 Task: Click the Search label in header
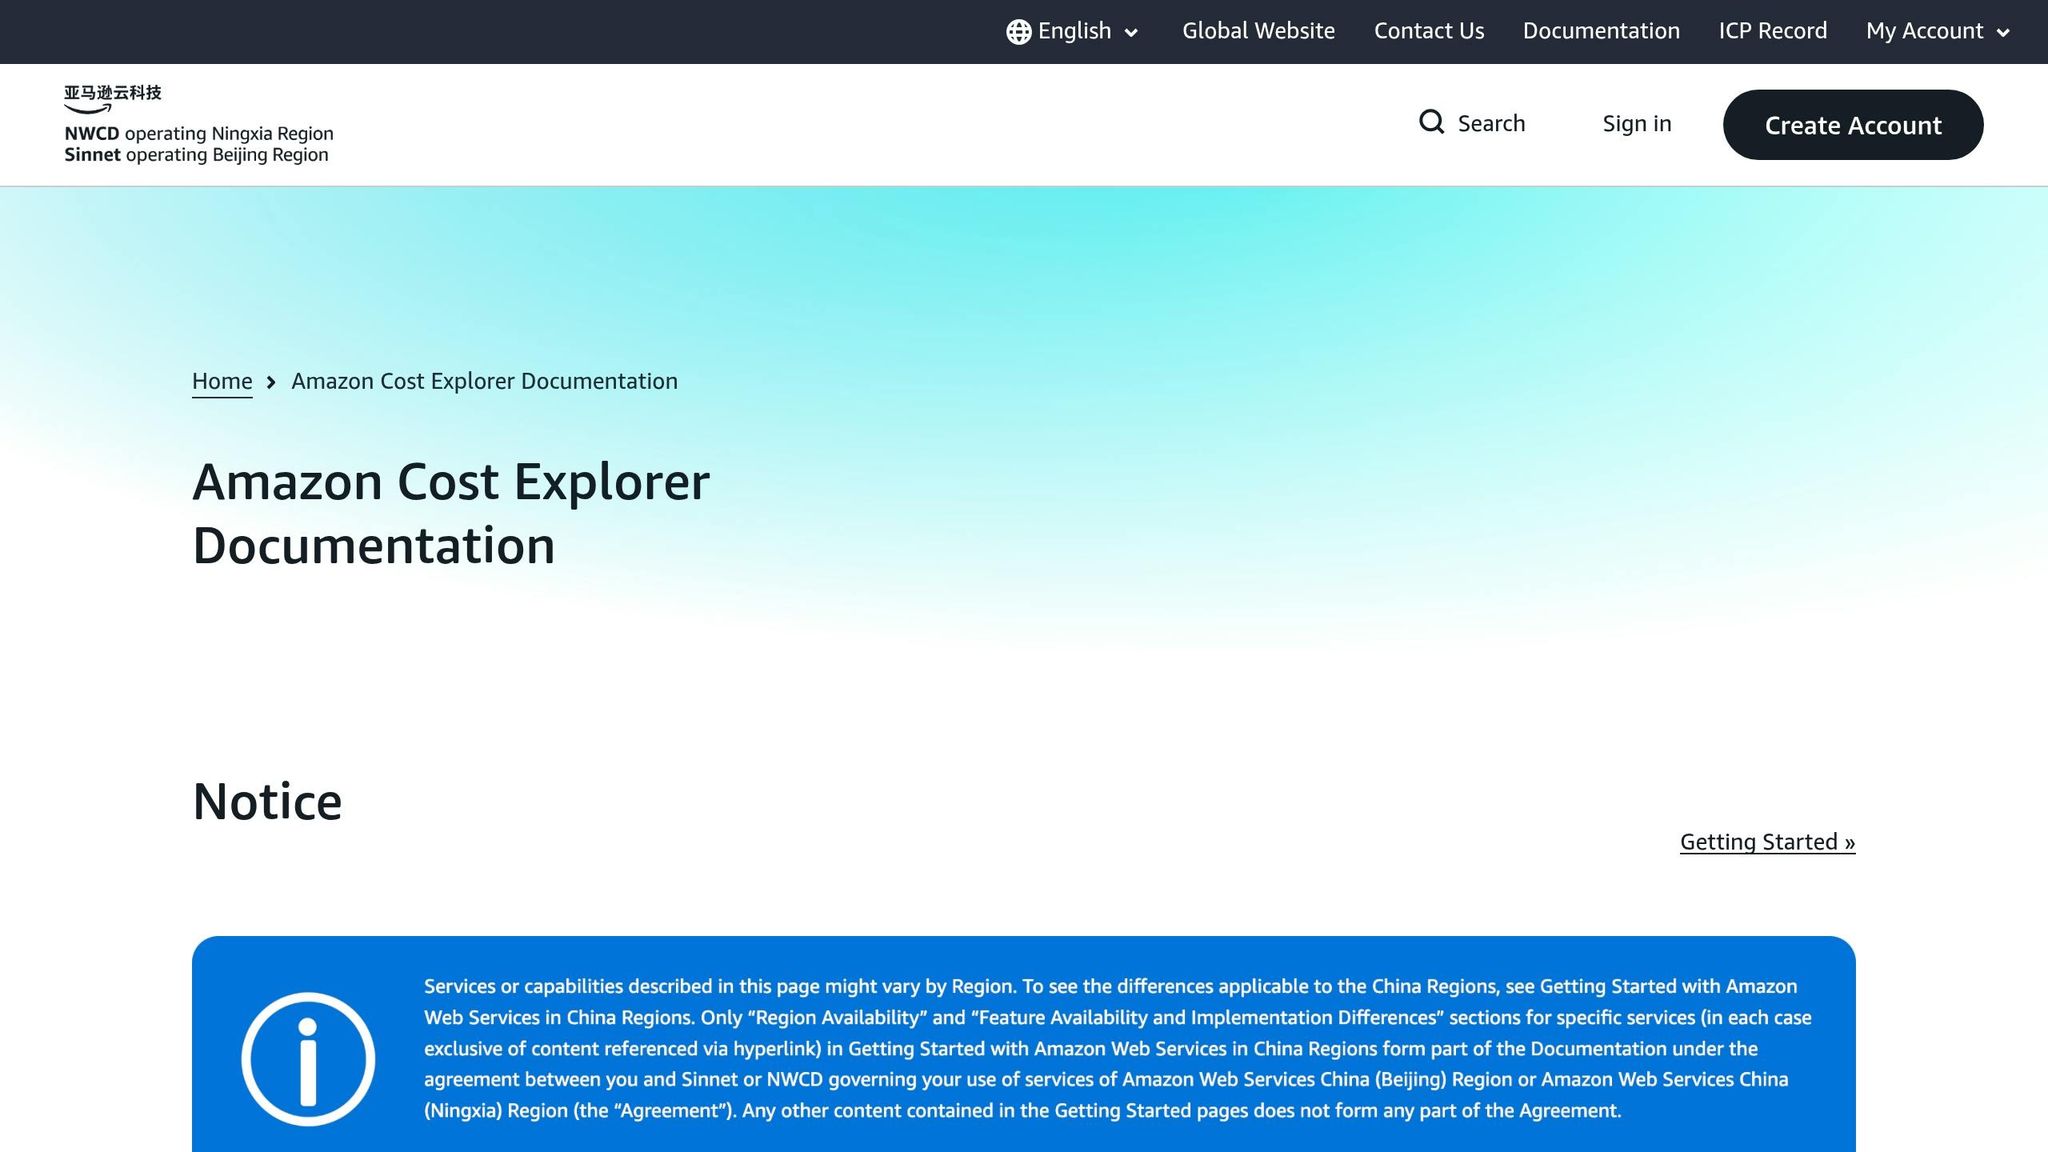tap(1491, 123)
